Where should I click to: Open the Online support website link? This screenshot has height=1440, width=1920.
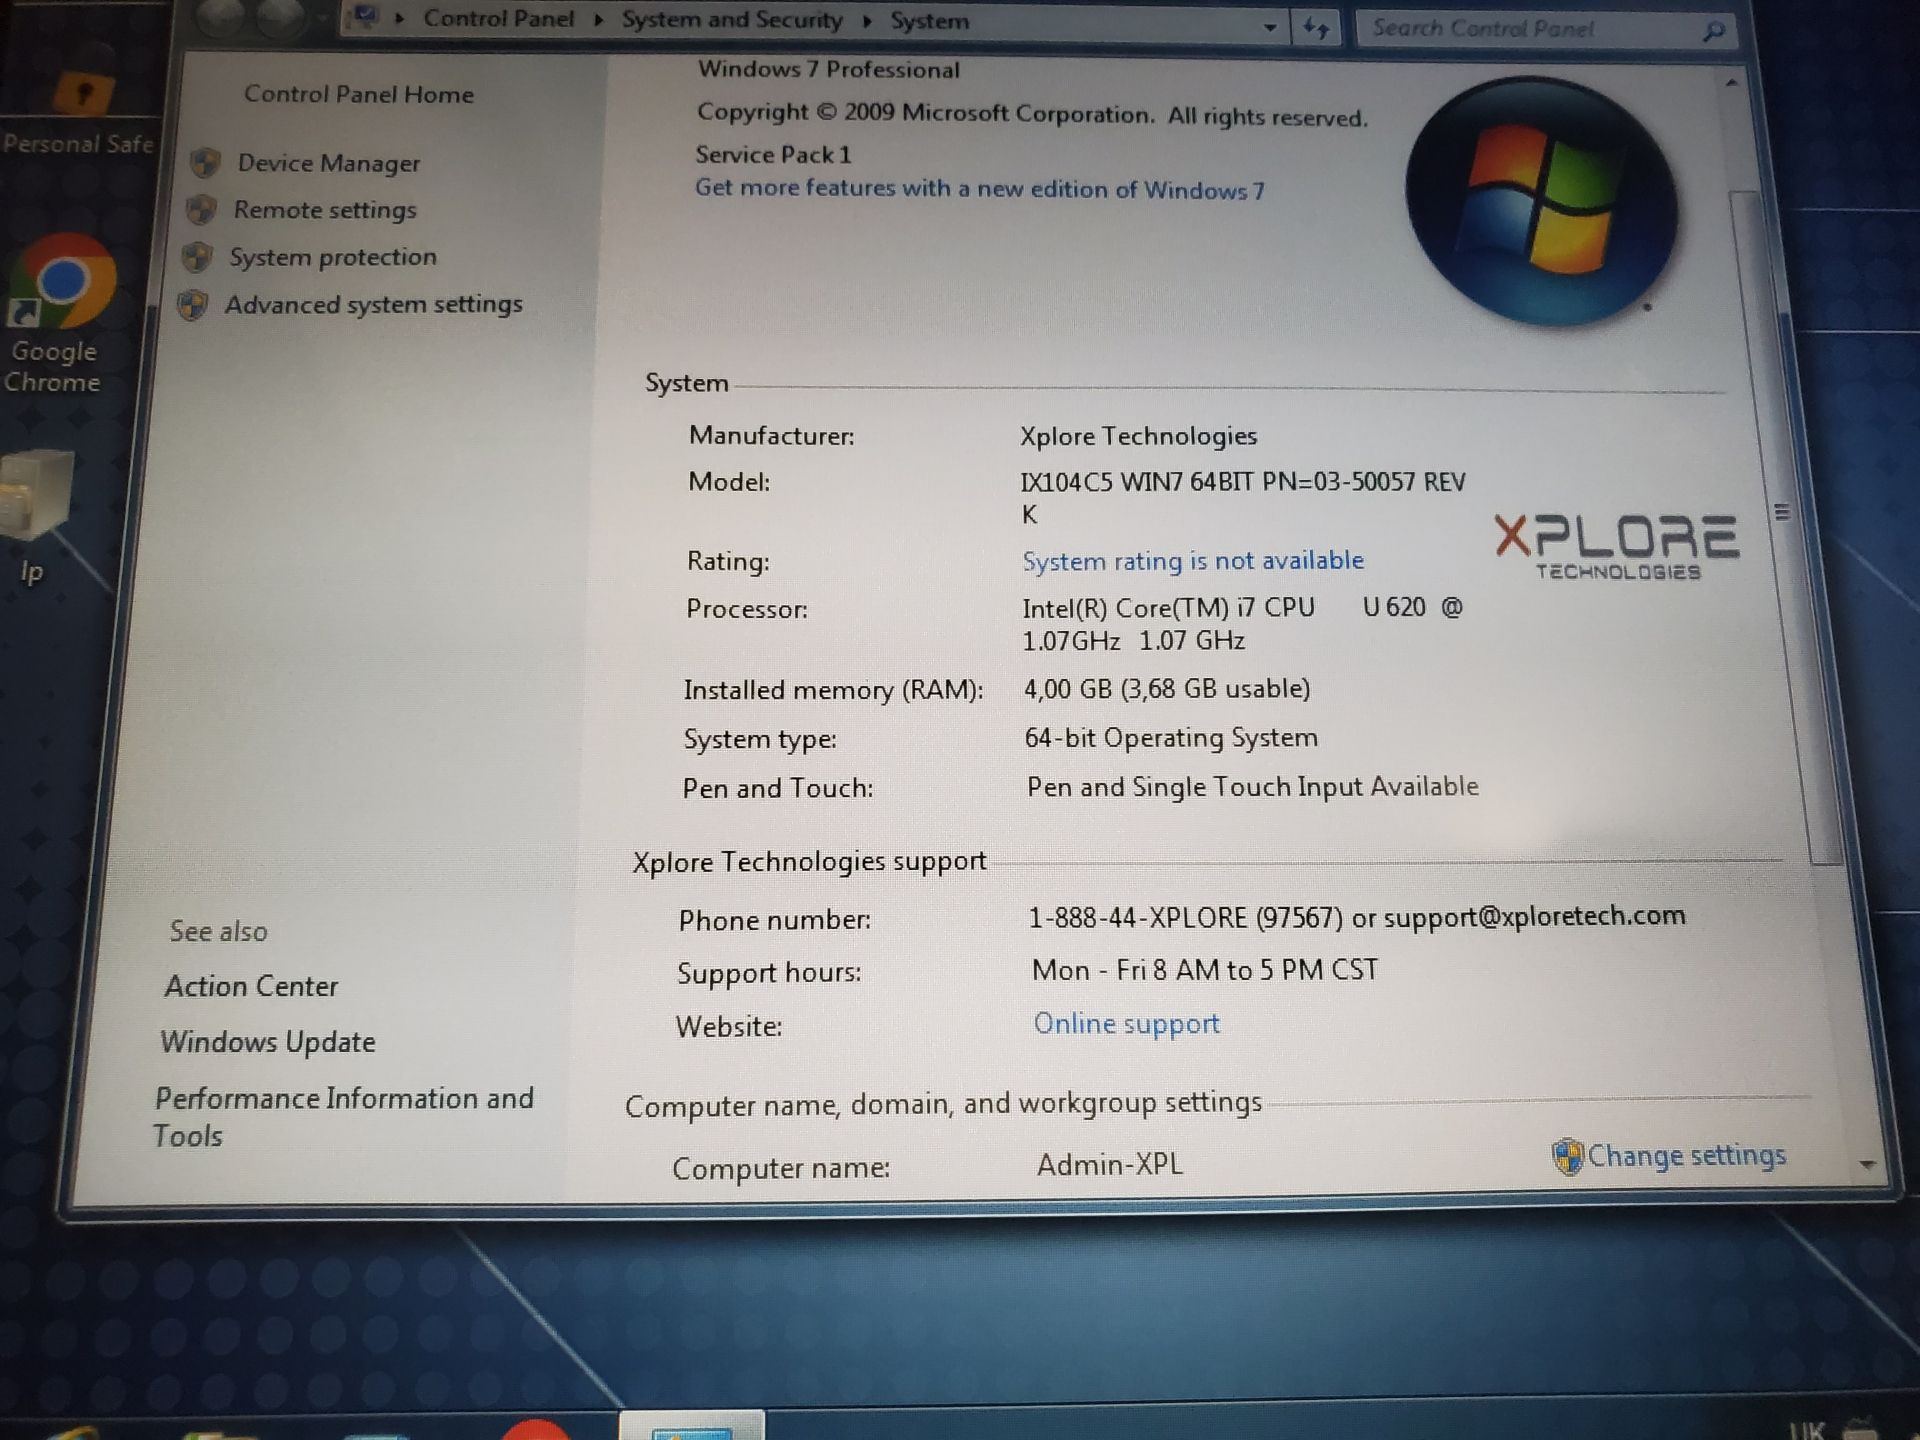click(x=1127, y=1024)
